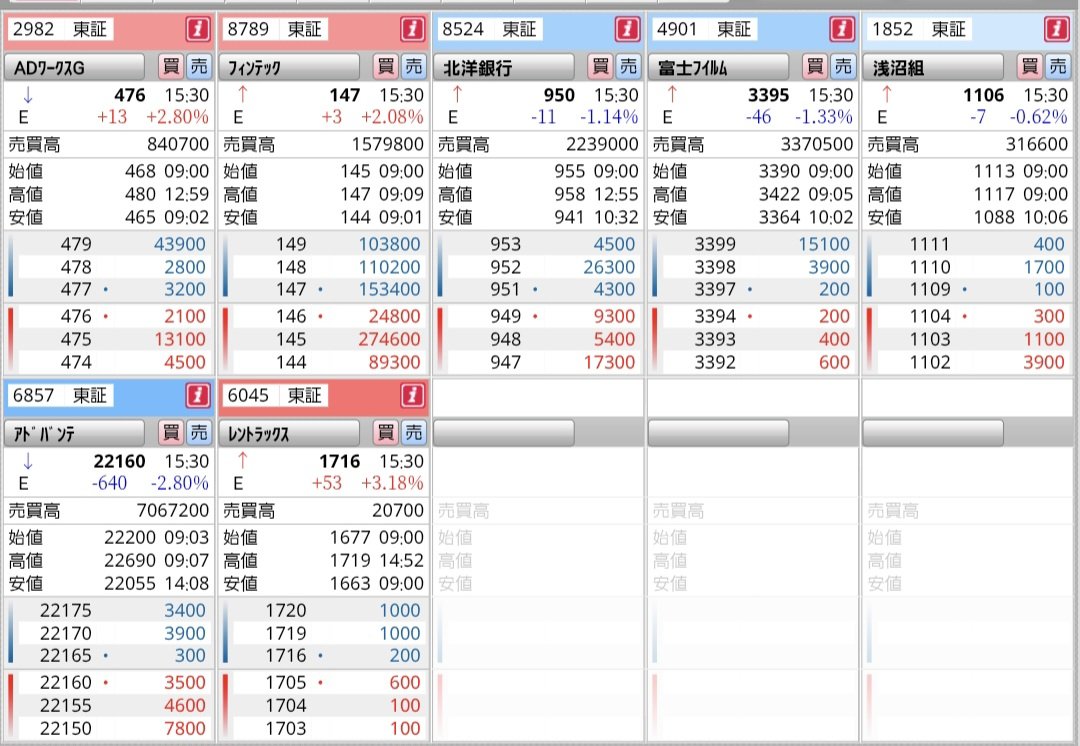Image resolution: width=1080 pixels, height=746 pixels.
Task: Select the フィンテック stock name button
Action: 289,68
